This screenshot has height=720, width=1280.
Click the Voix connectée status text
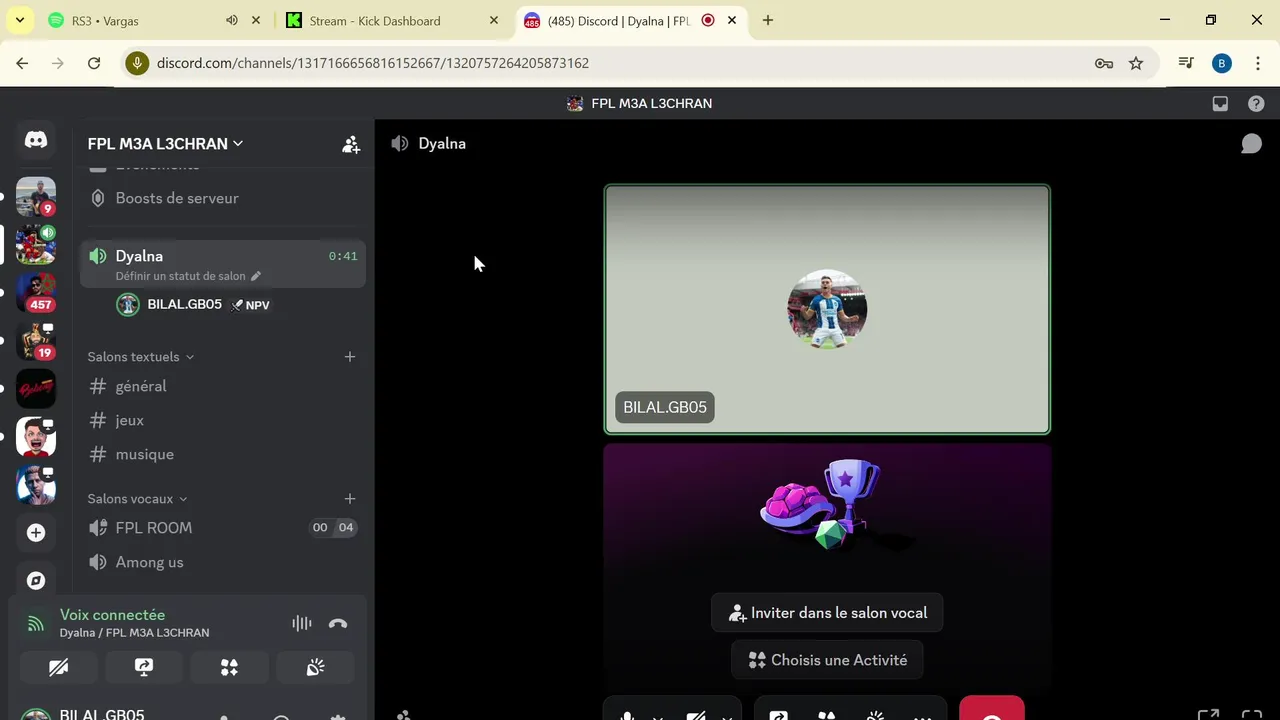point(112,615)
